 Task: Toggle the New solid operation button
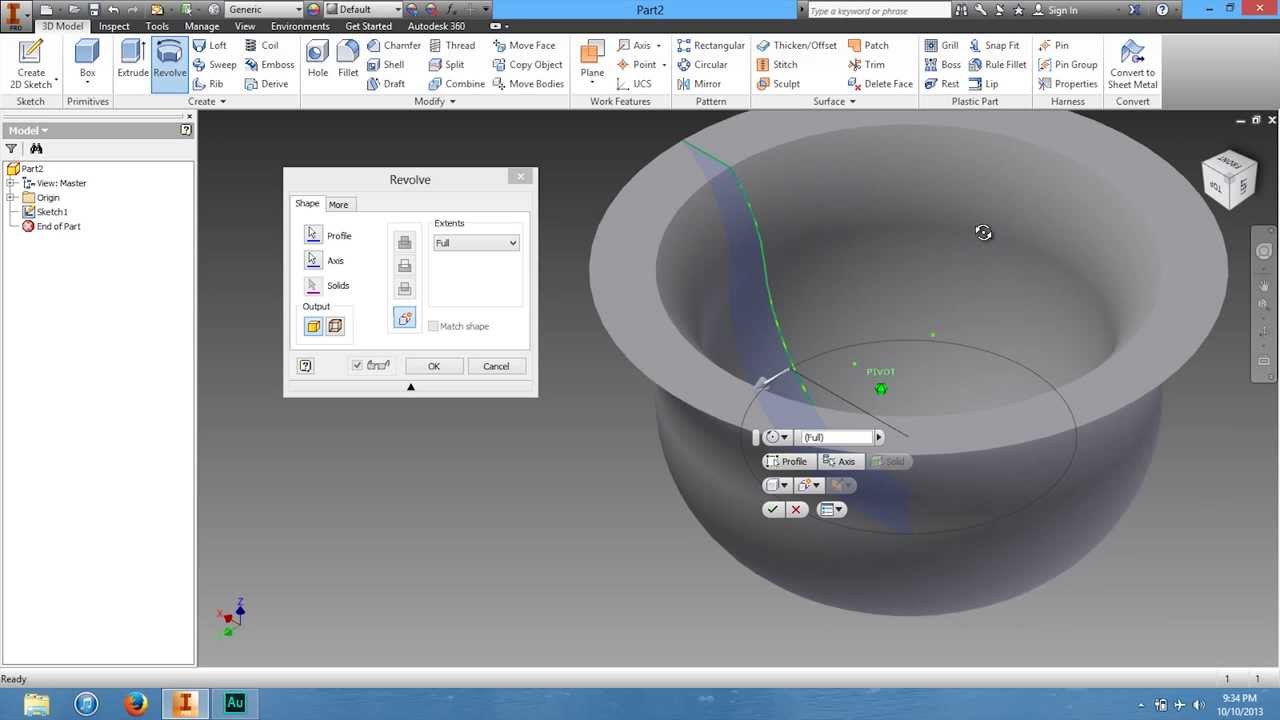click(x=405, y=318)
